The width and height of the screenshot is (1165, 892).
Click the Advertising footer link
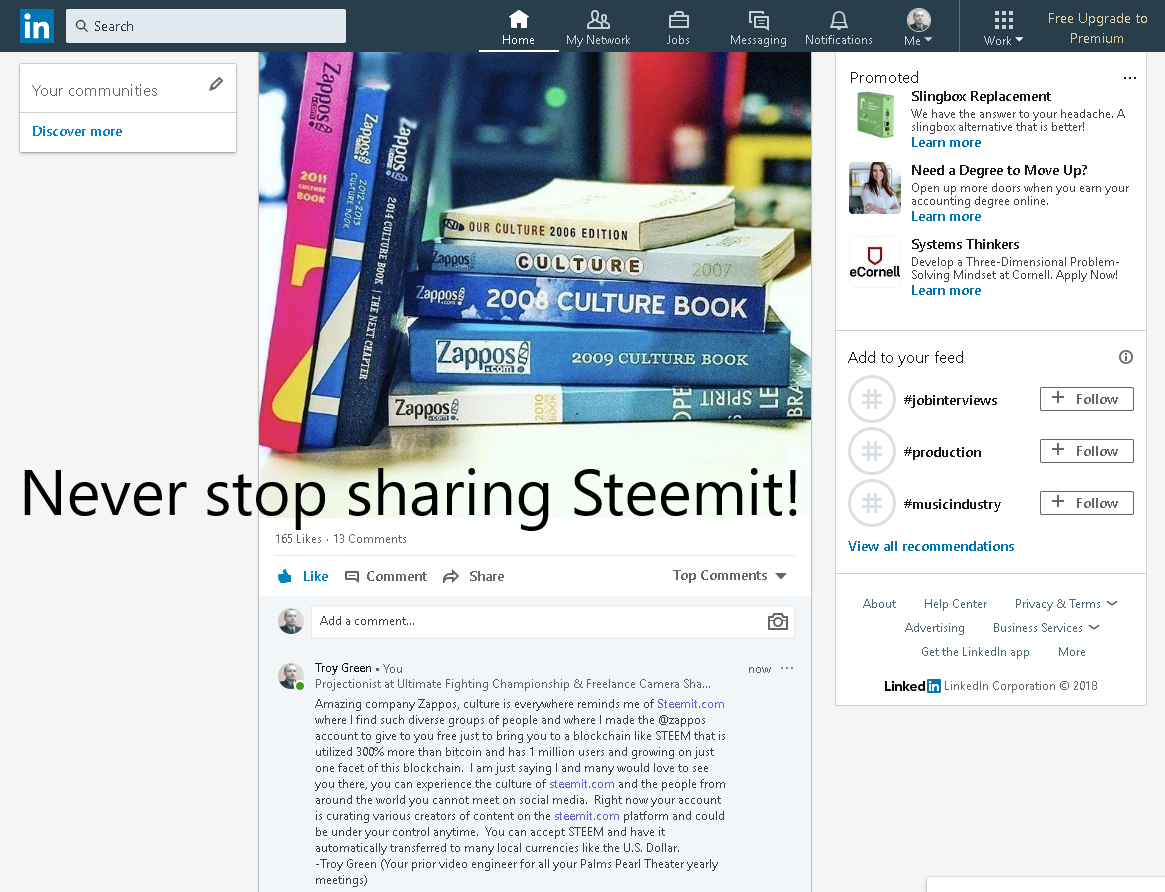[x=934, y=628]
